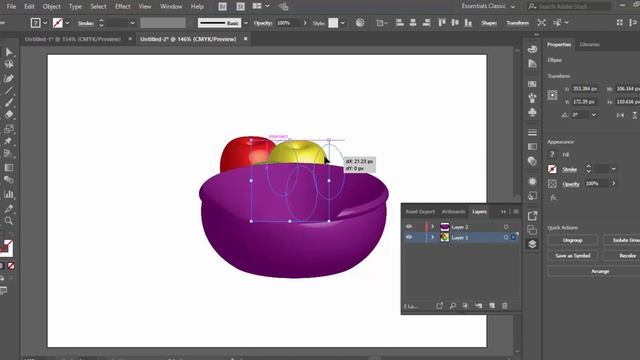Click the Isolate Selected Object icon

tap(542, 23)
